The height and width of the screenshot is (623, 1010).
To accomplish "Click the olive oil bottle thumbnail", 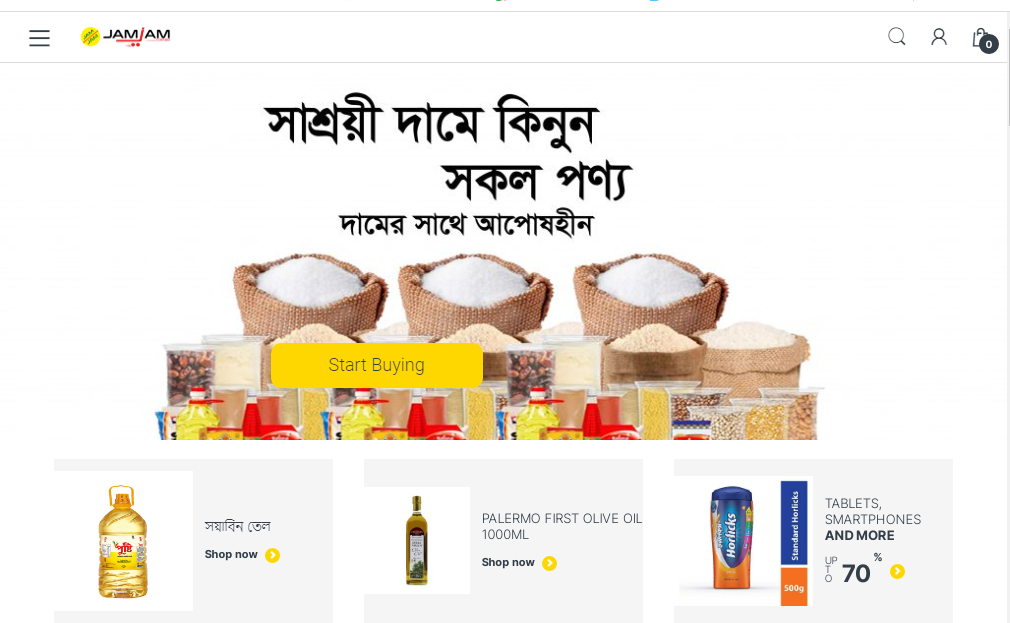I will [417, 541].
